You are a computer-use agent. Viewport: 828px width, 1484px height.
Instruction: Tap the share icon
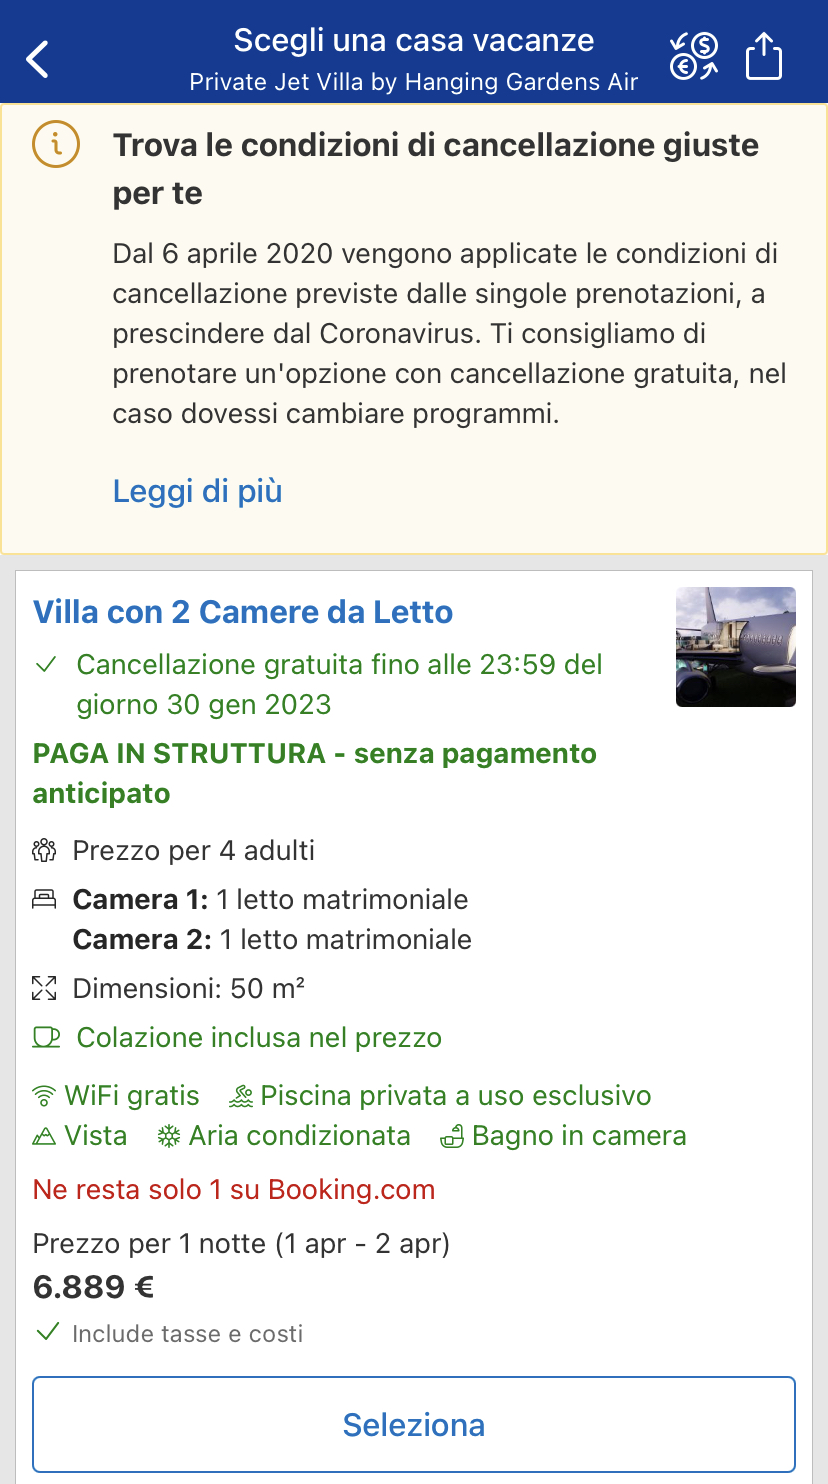[x=764, y=56]
